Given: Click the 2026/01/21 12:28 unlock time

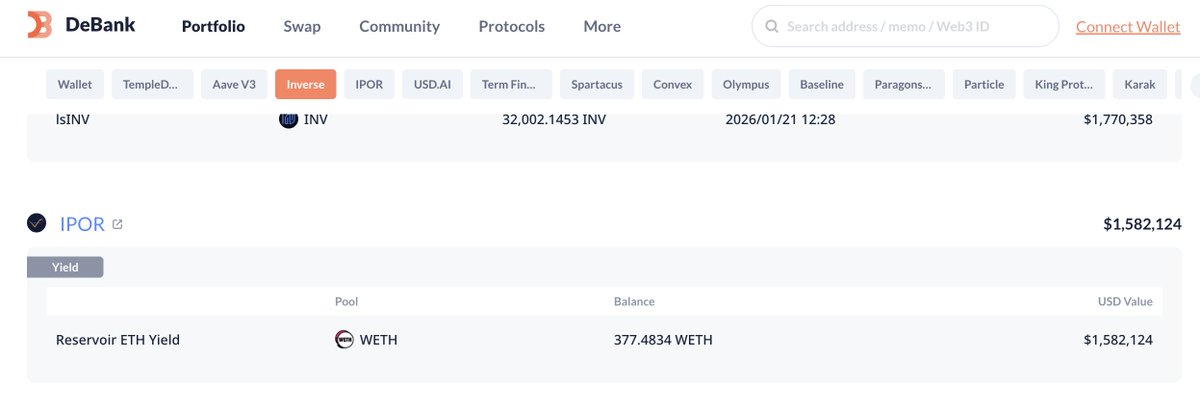Looking at the screenshot, I should click(780, 120).
